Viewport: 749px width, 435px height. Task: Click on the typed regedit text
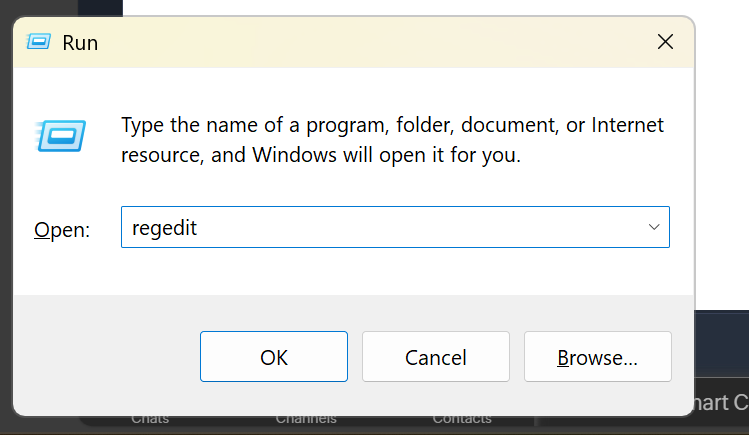pos(165,228)
